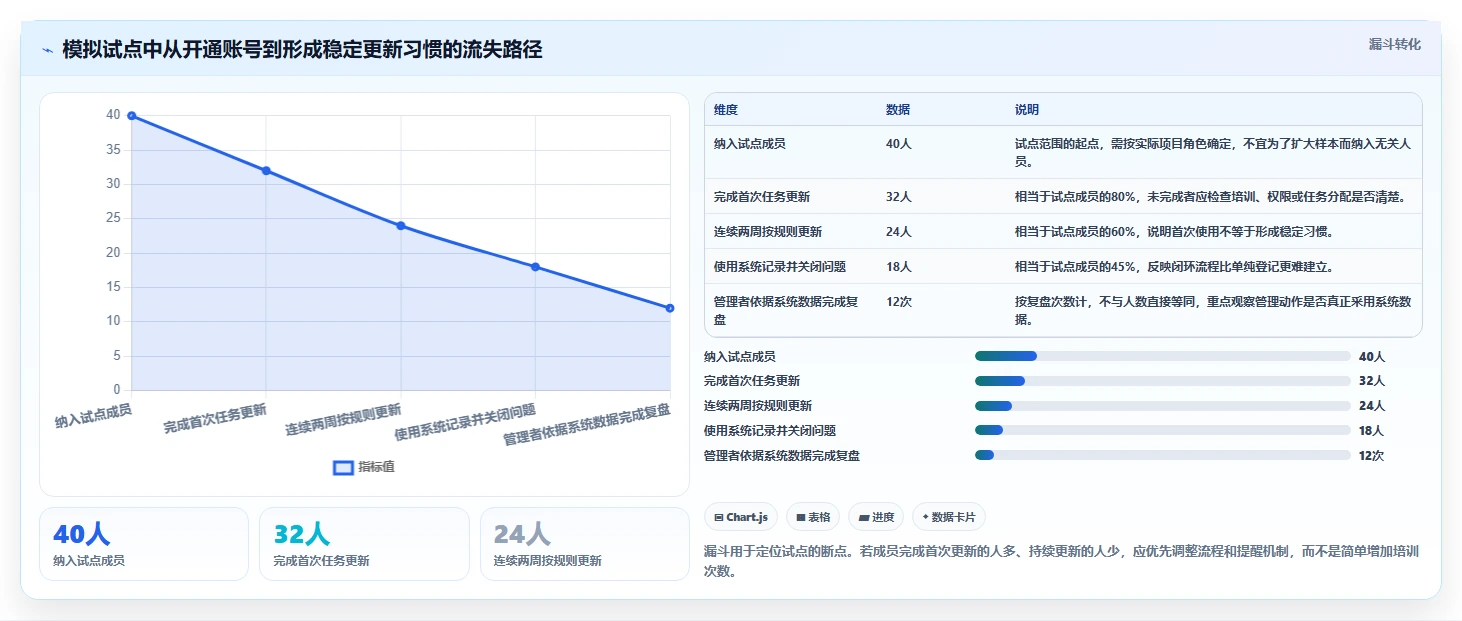Click the 使用系统记录并关闭问题 progress bar
The width and height of the screenshot is (1462, 621).
[x=1162, y=431]
